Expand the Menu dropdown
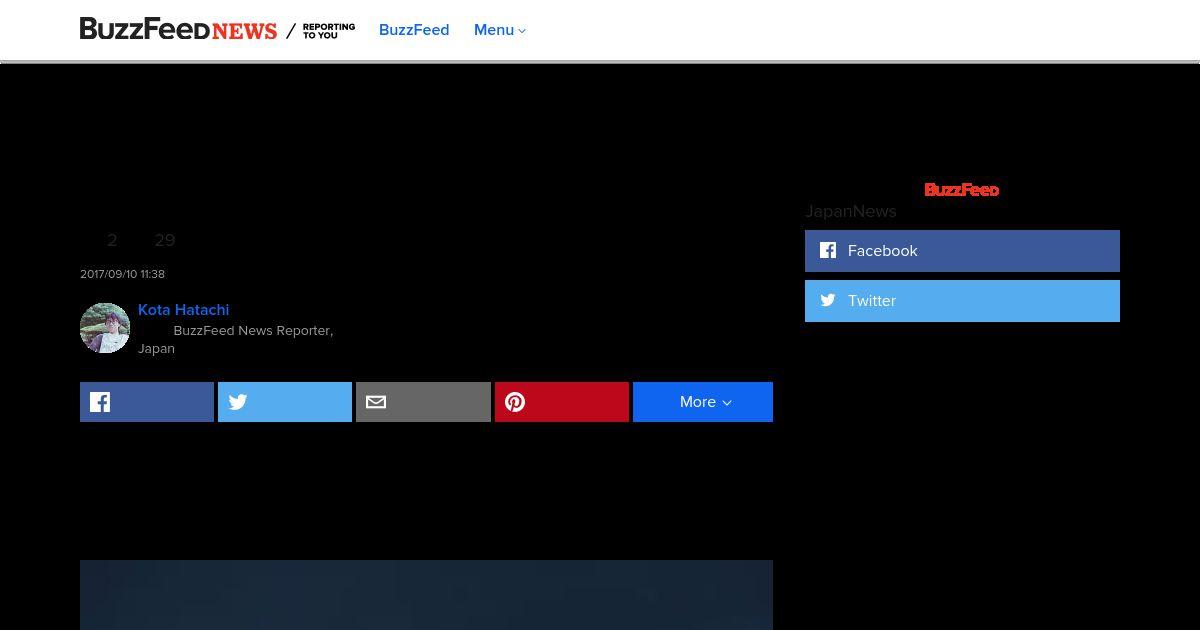 500,30
